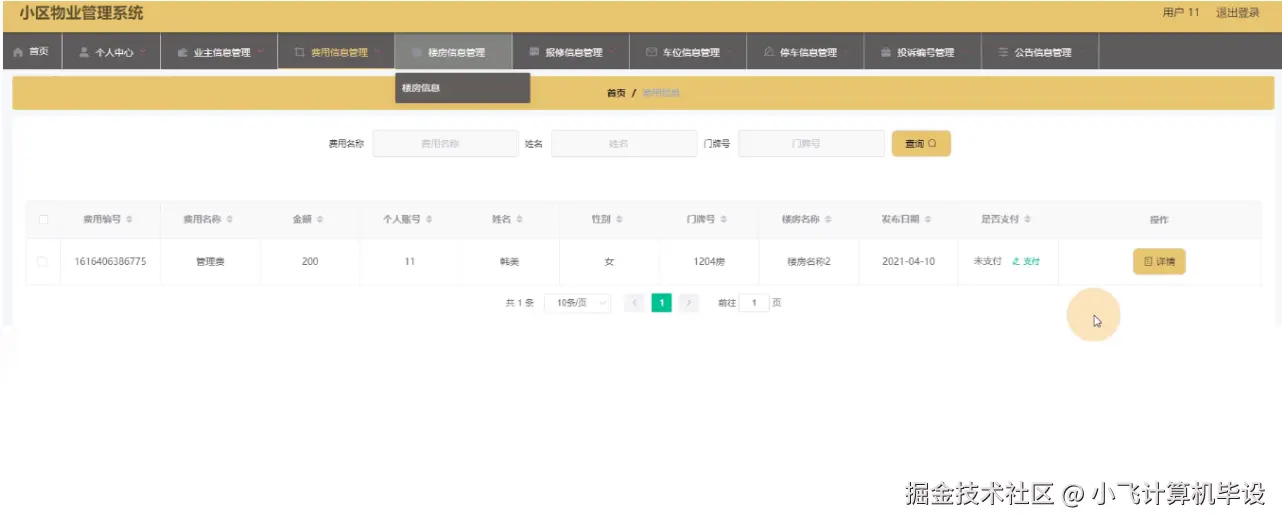1282x524 pixels.
Task: Click the 200 amount cell
Action: tap(310, 261)
